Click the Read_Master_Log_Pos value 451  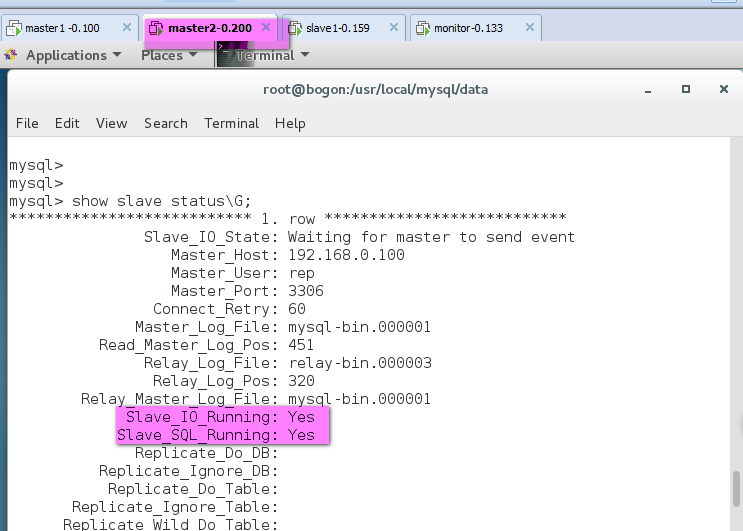coord(301,345)
